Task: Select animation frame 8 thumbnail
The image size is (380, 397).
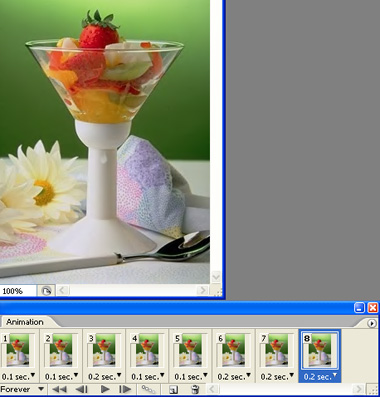Action: pyautogui.click(x=319, y=350)
